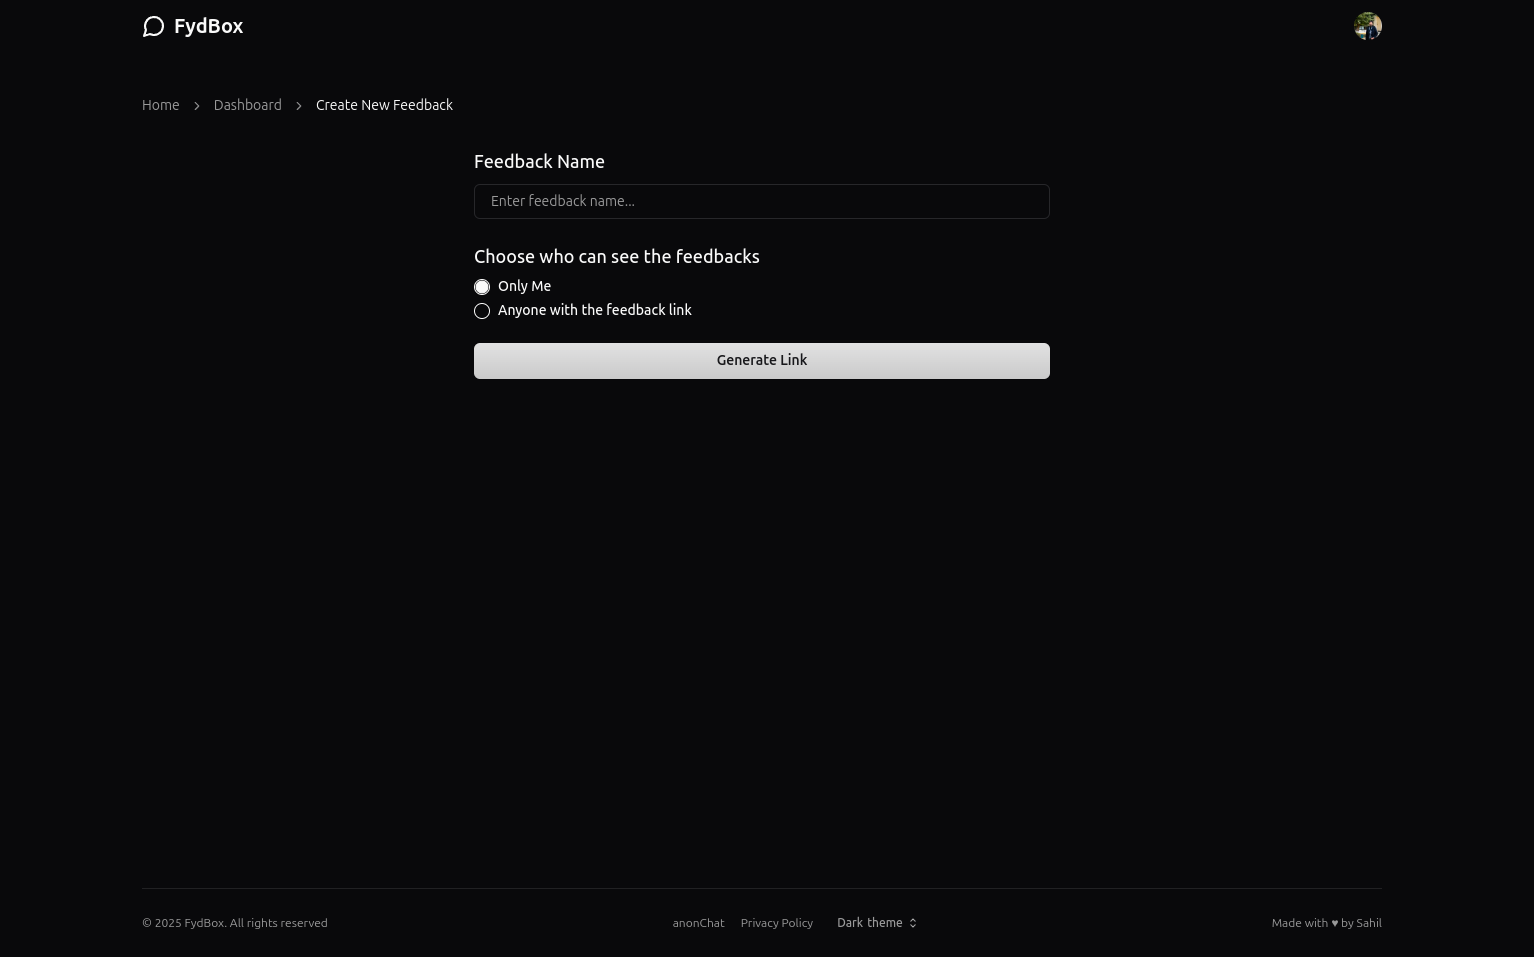Click the FydBox brand name text
The image size is (1534, 957).
pos(208,26)
